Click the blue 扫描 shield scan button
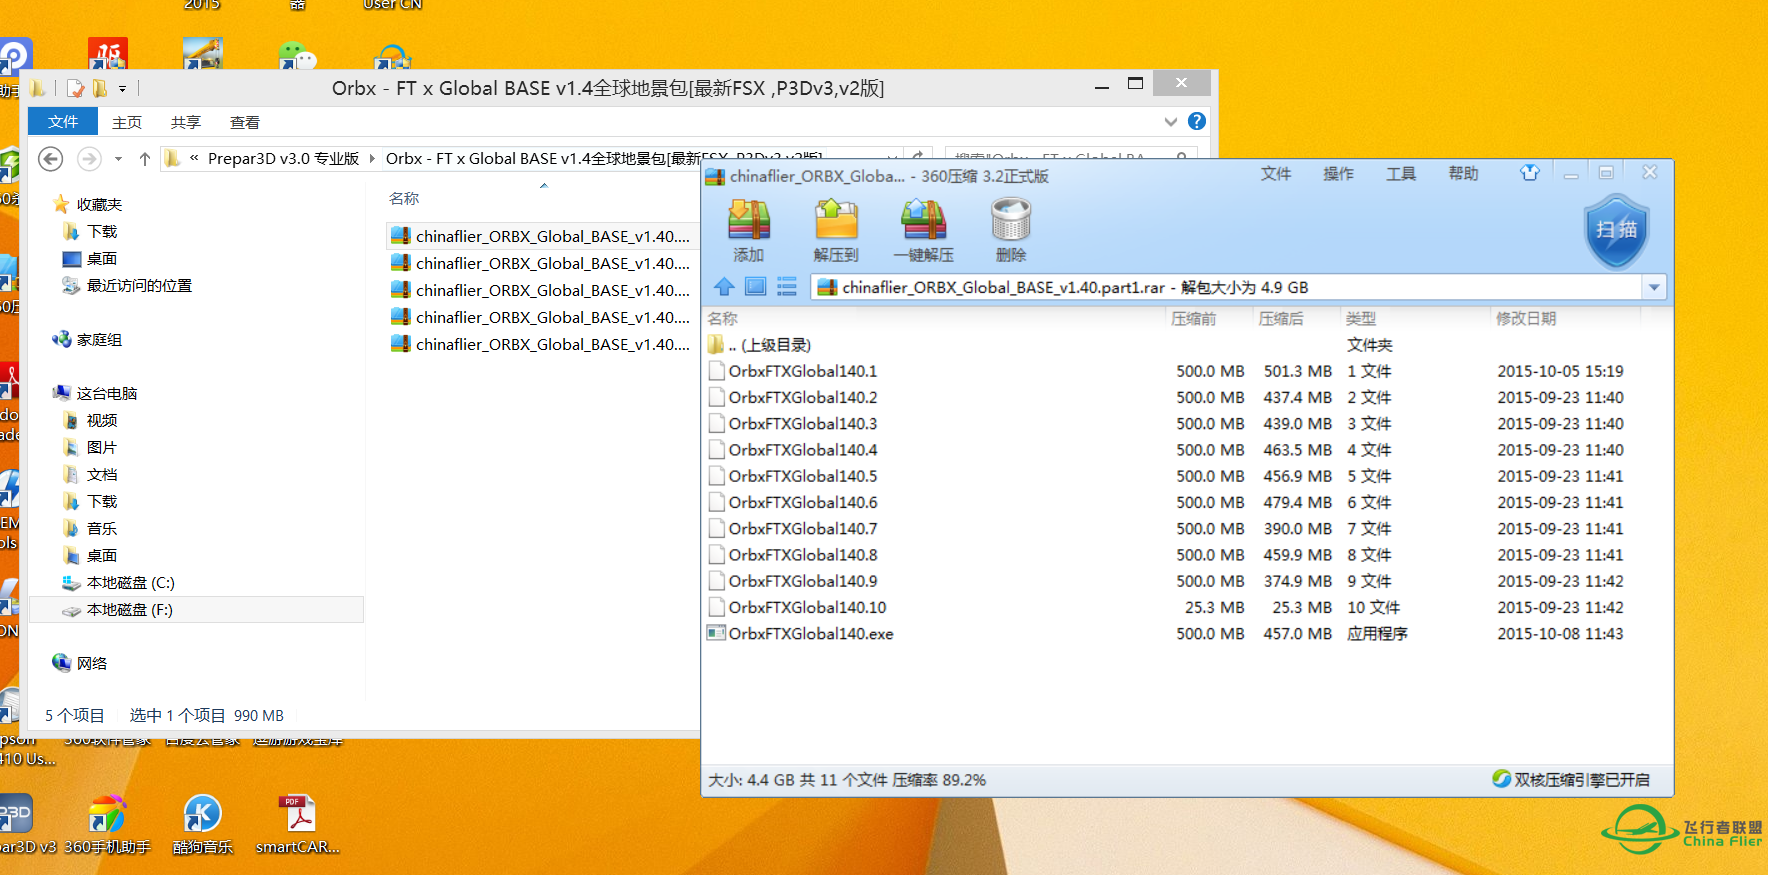This screenshot has height=875, width=1768. click(x=1617, y=231)
